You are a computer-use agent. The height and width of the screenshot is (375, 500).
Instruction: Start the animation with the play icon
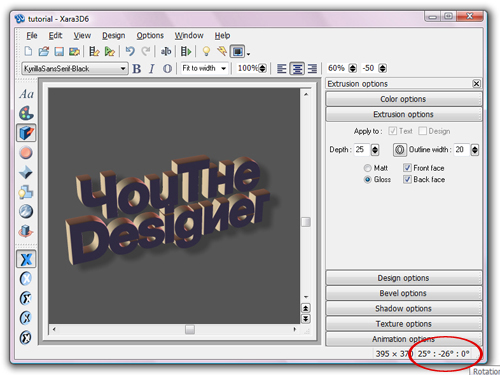tap(186, 51)
